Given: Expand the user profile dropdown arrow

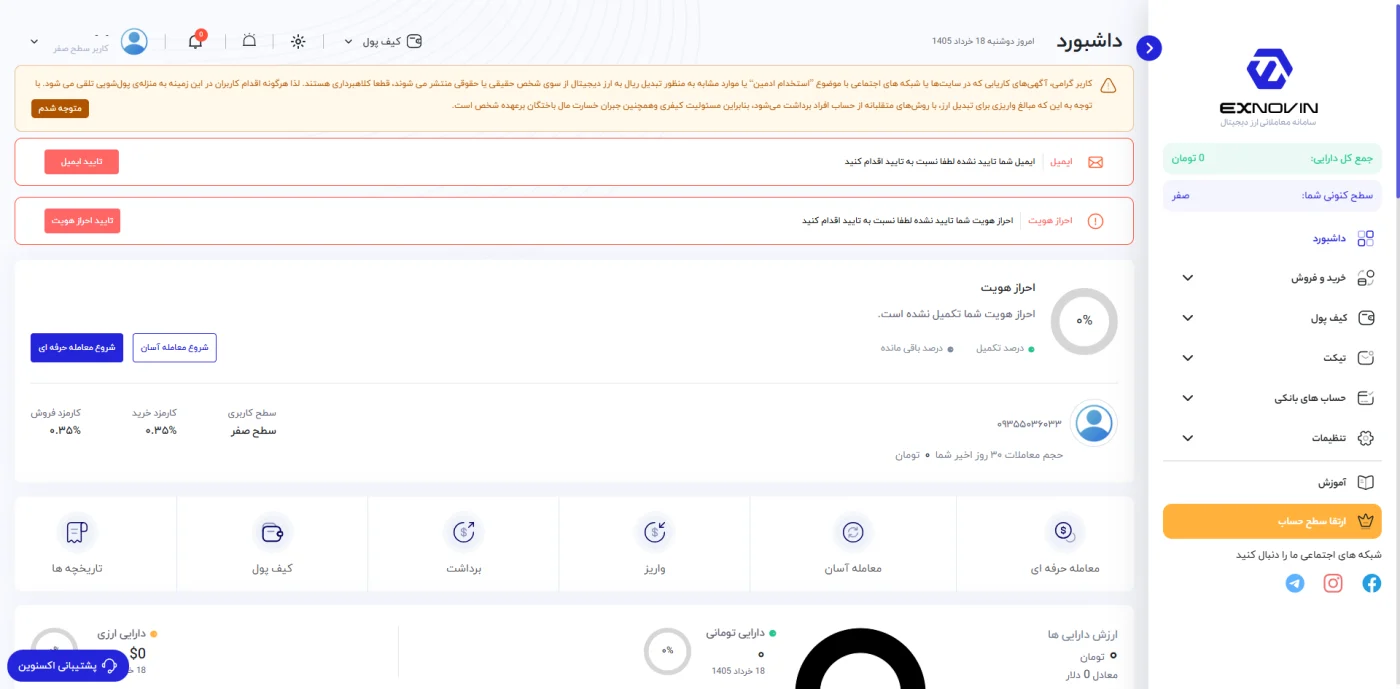Looking at the screenshot, I should point(34,42).
